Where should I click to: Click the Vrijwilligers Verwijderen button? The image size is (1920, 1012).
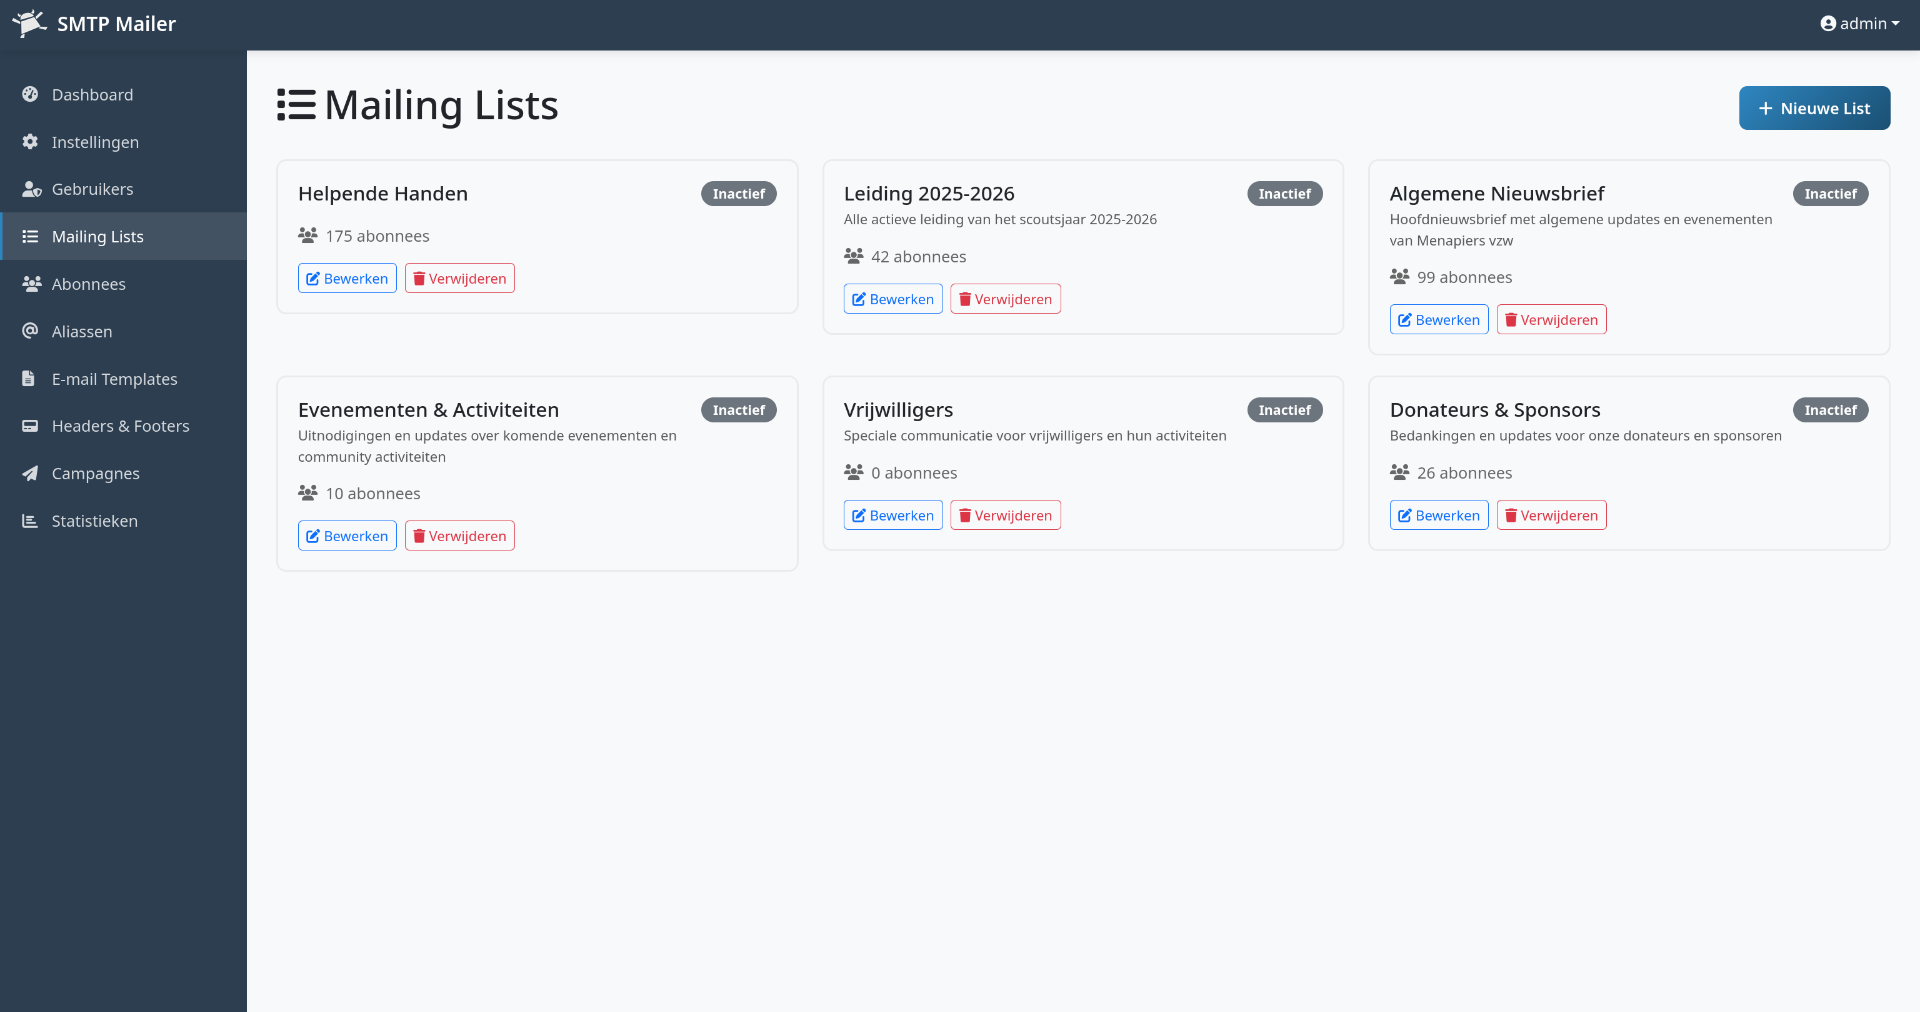pos(1005,516)
